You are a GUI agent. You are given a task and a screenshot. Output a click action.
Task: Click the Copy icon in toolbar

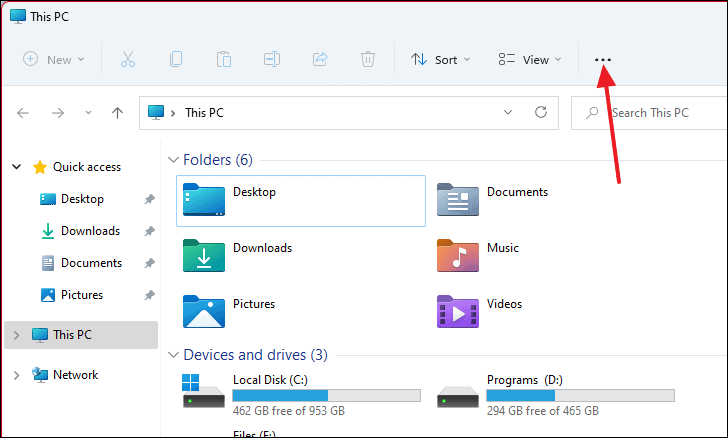tap(176, 59)
